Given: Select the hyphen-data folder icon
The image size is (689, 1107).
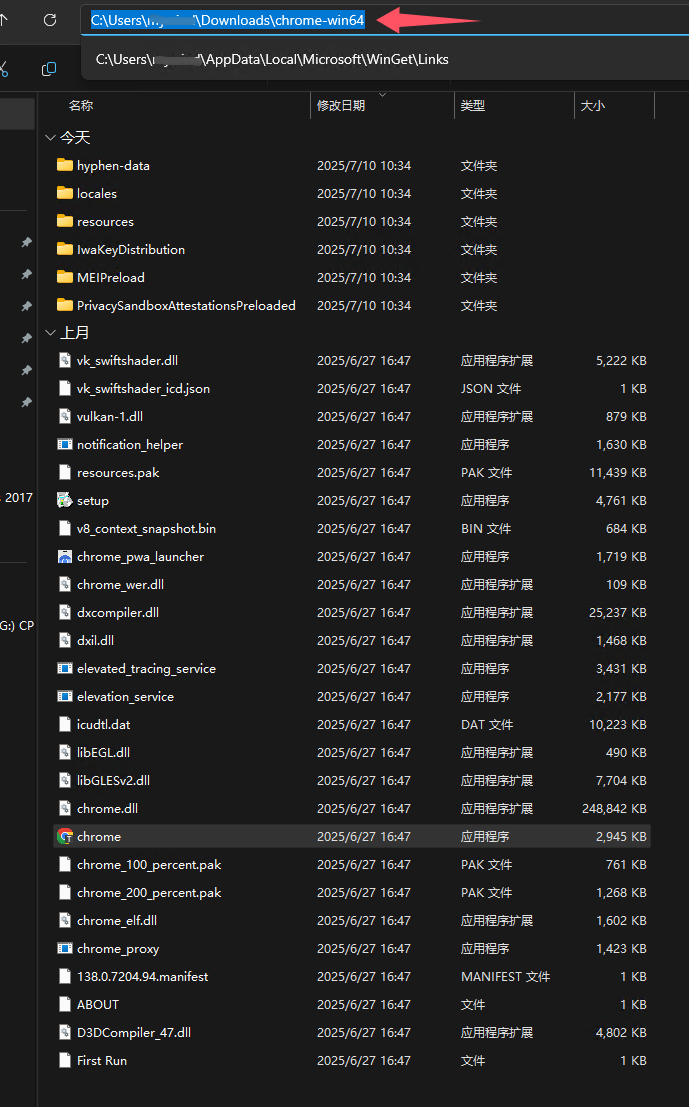Looking at the screenshot, I should [65, 165].
